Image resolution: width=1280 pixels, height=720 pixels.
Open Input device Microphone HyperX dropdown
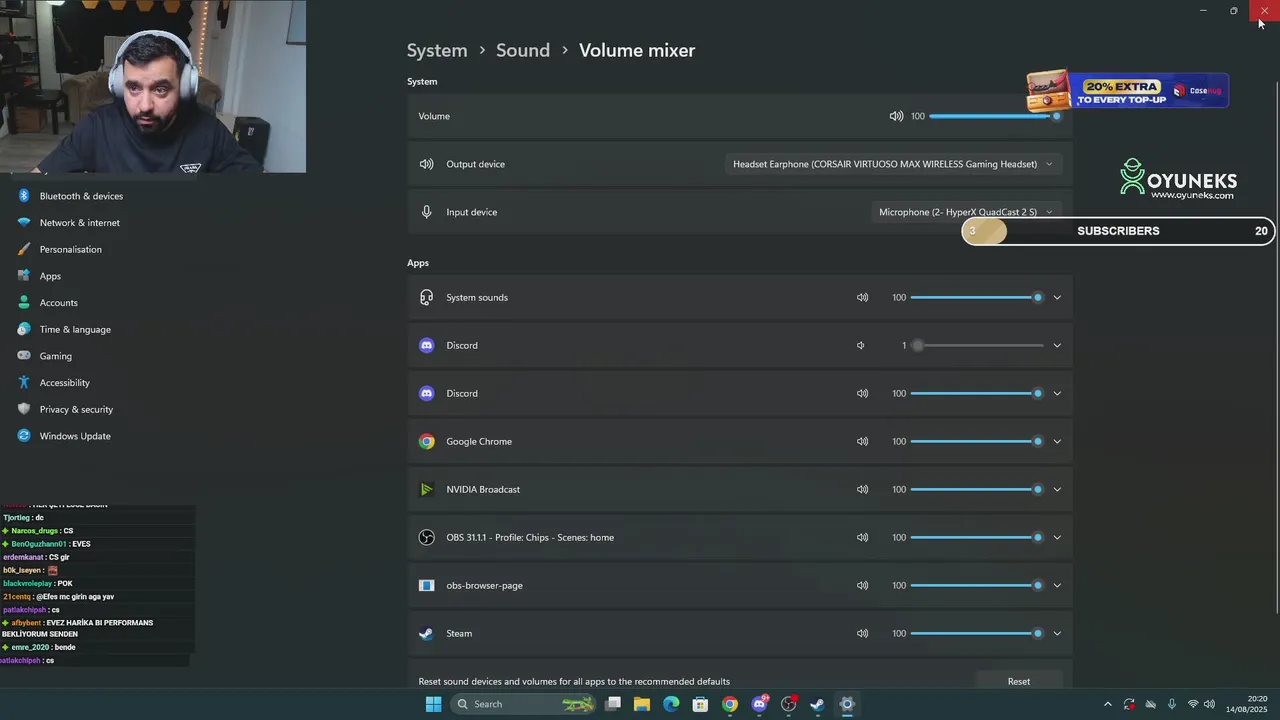[x=966, y=212]
